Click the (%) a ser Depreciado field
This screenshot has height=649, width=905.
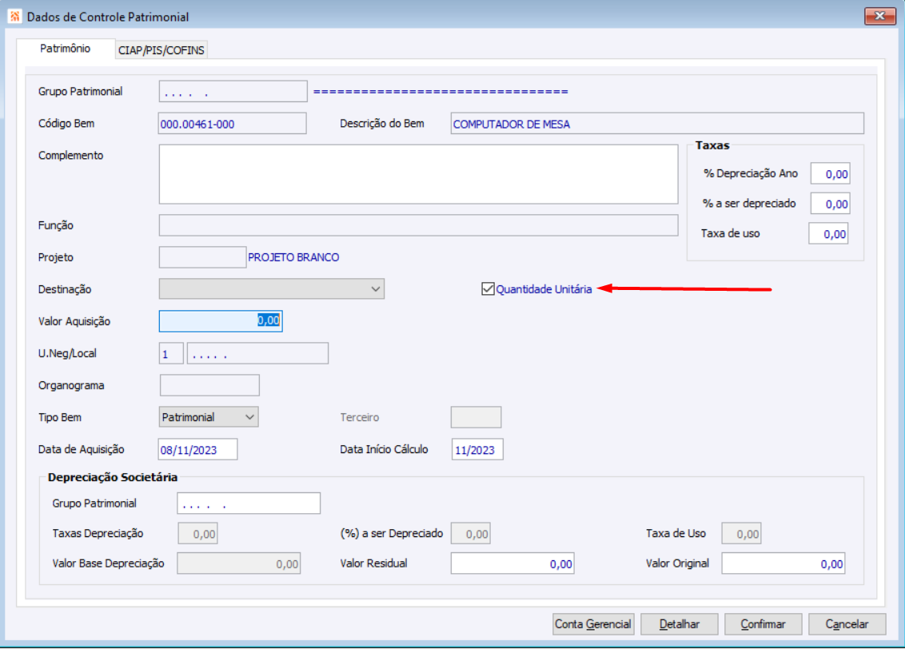[470, 534]
